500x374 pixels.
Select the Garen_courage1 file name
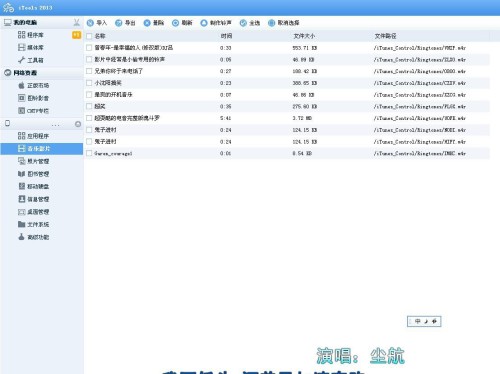(x=113, y=153)
